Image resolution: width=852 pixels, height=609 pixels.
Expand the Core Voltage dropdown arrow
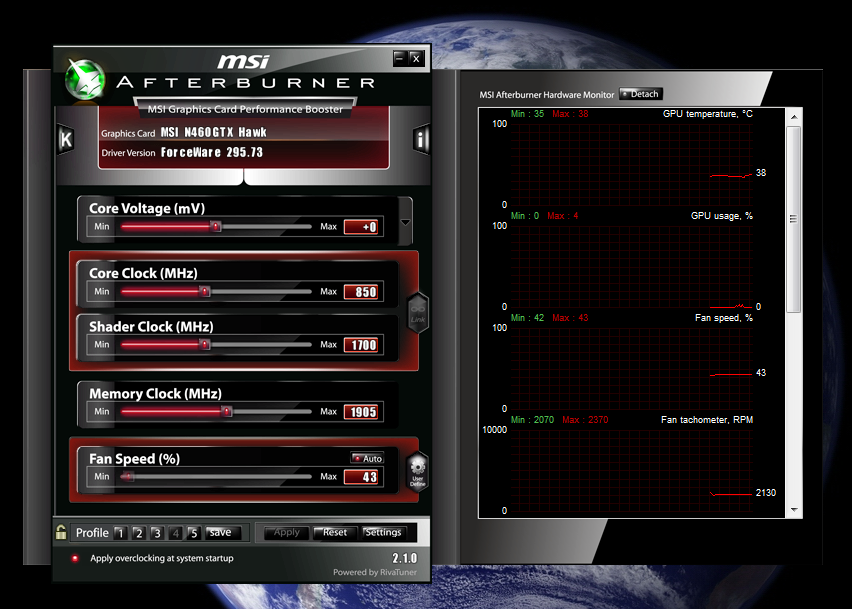pyautogui.click(x=405, y=223)
